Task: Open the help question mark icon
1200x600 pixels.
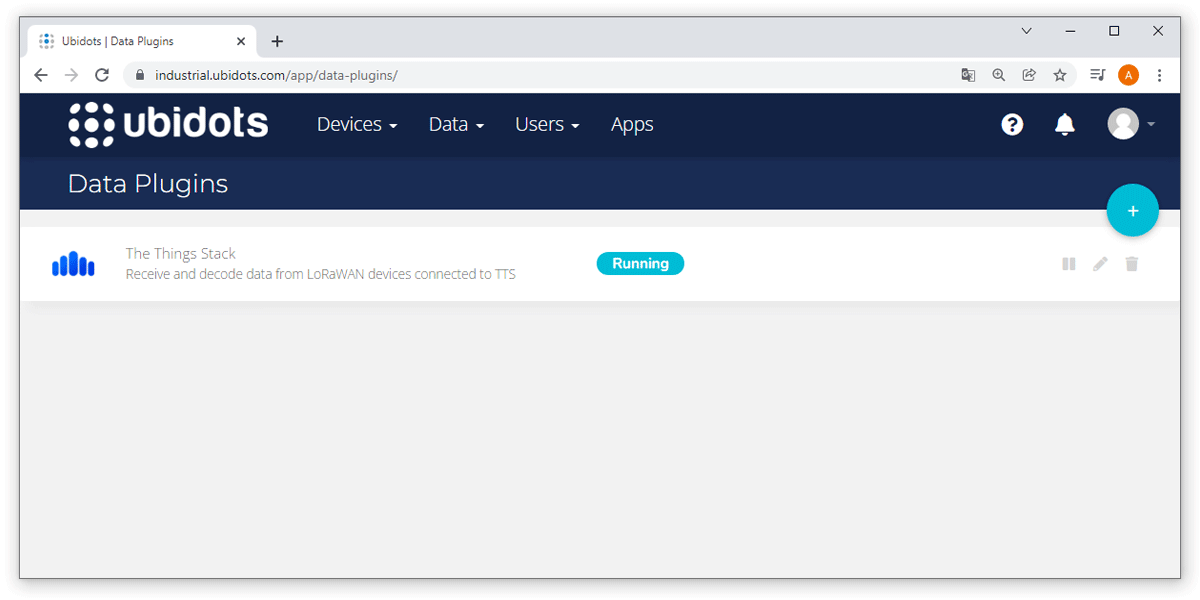Action: (1012, 124)
